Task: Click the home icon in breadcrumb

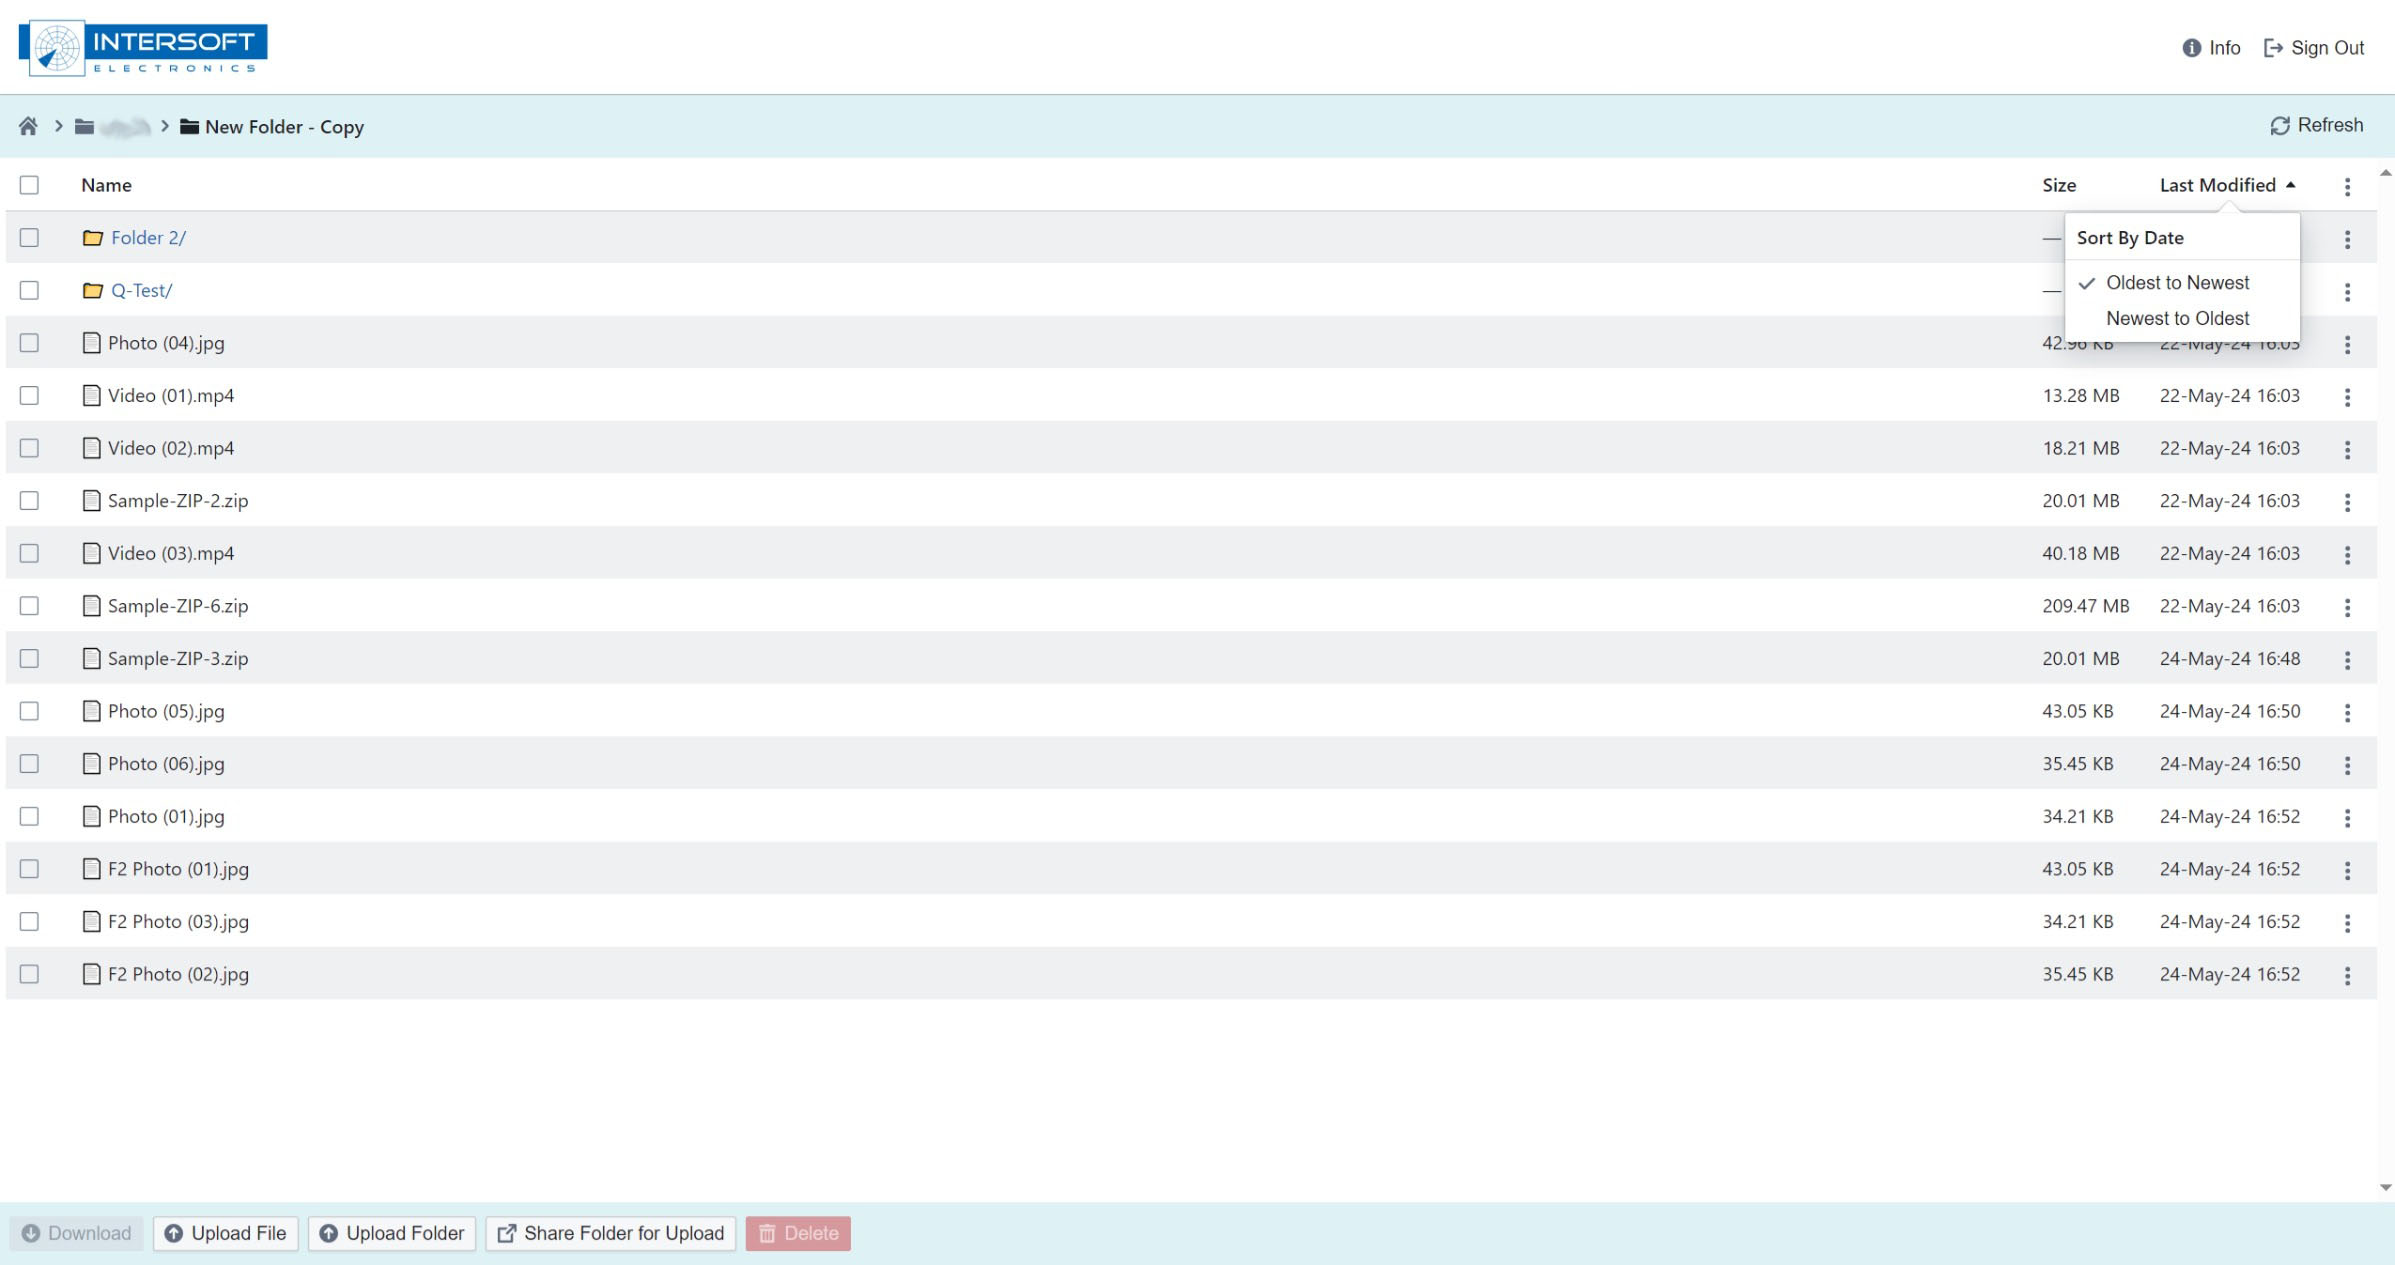Action: tap(28, 126)
